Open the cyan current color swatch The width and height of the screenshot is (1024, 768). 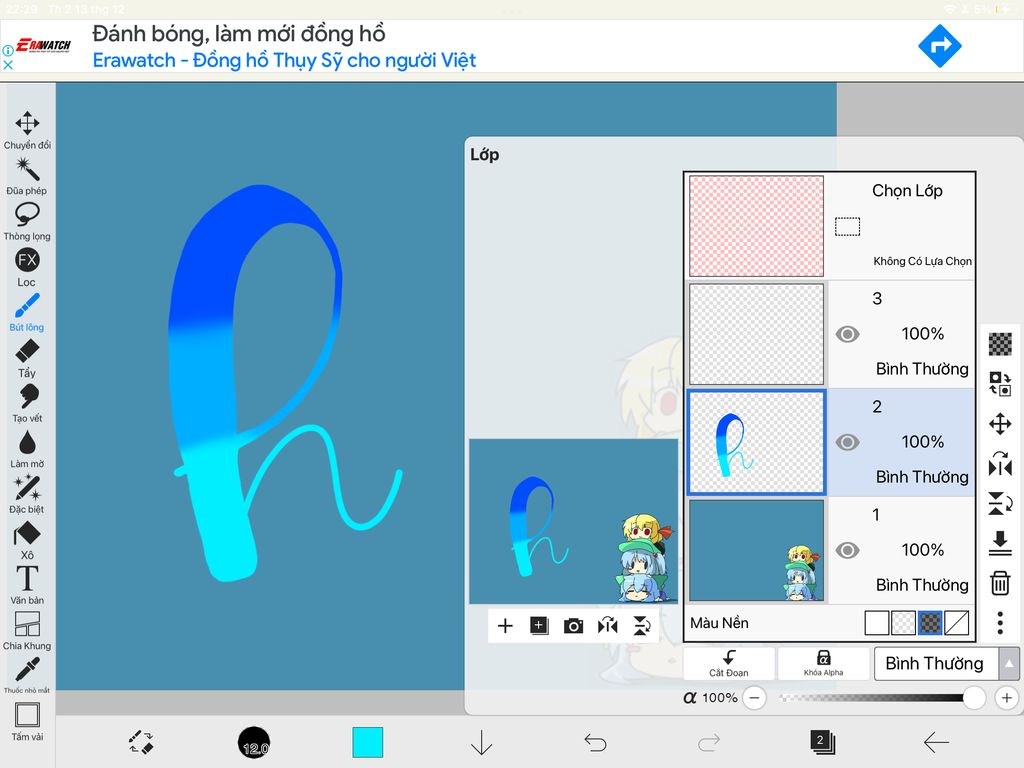pyautogui.click(x=368, y=743)
